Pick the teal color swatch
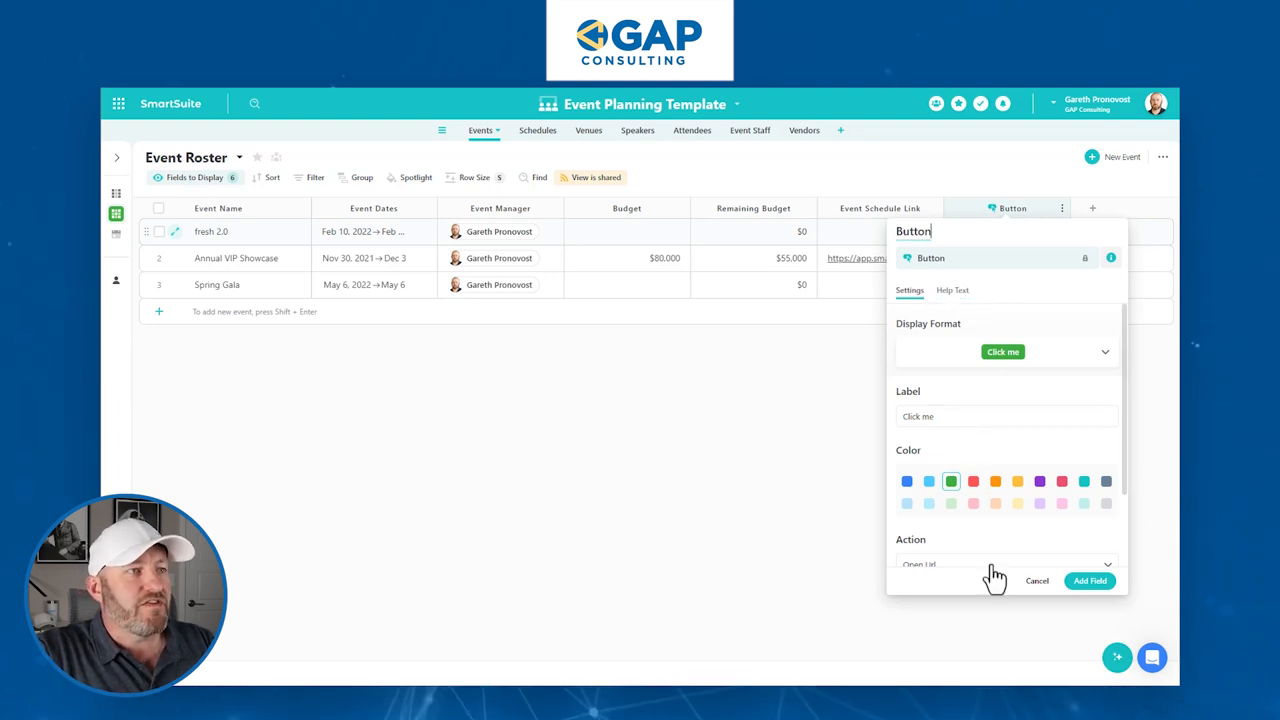1280x720 pixels. click(x=1084, y=482)
